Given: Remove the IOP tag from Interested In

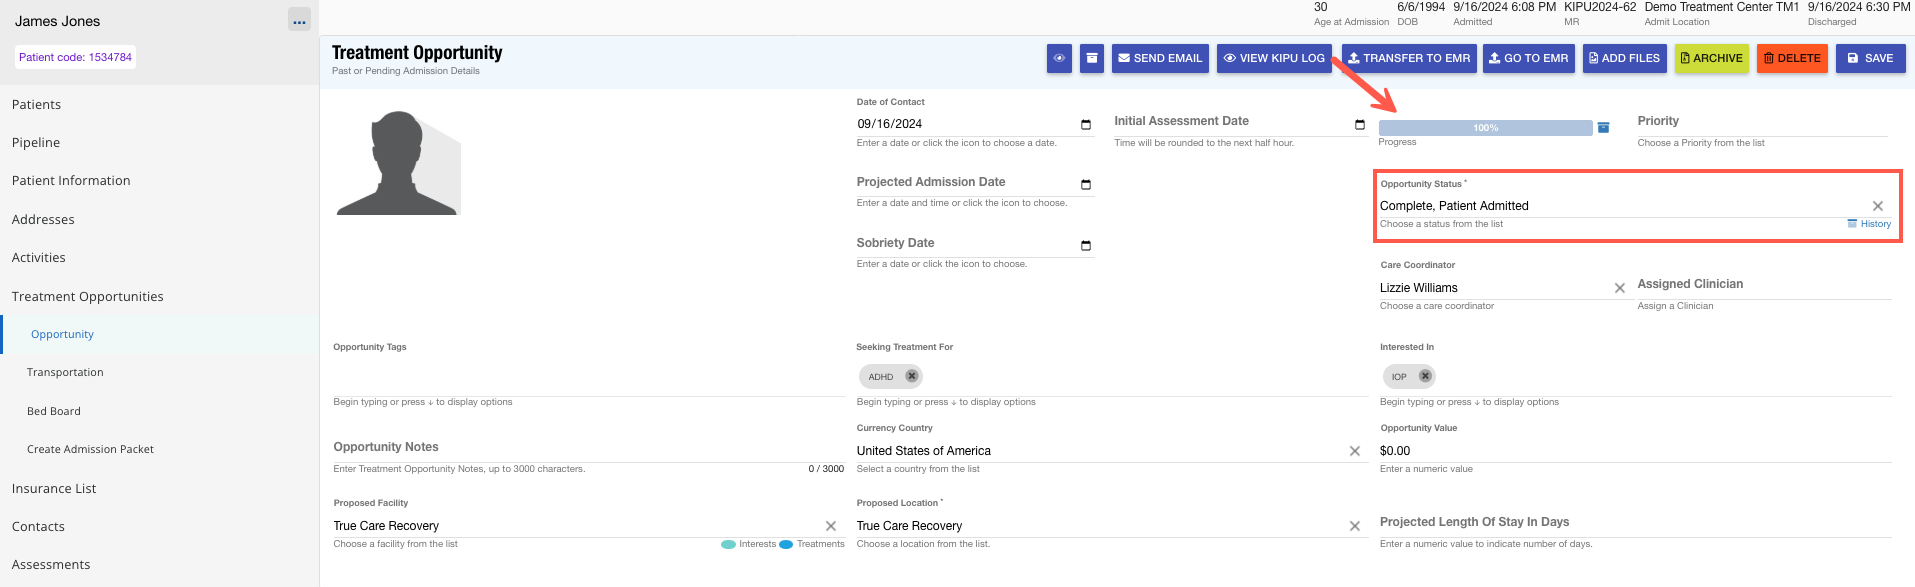Looking at the screenshot, I should coord(1425,376).
